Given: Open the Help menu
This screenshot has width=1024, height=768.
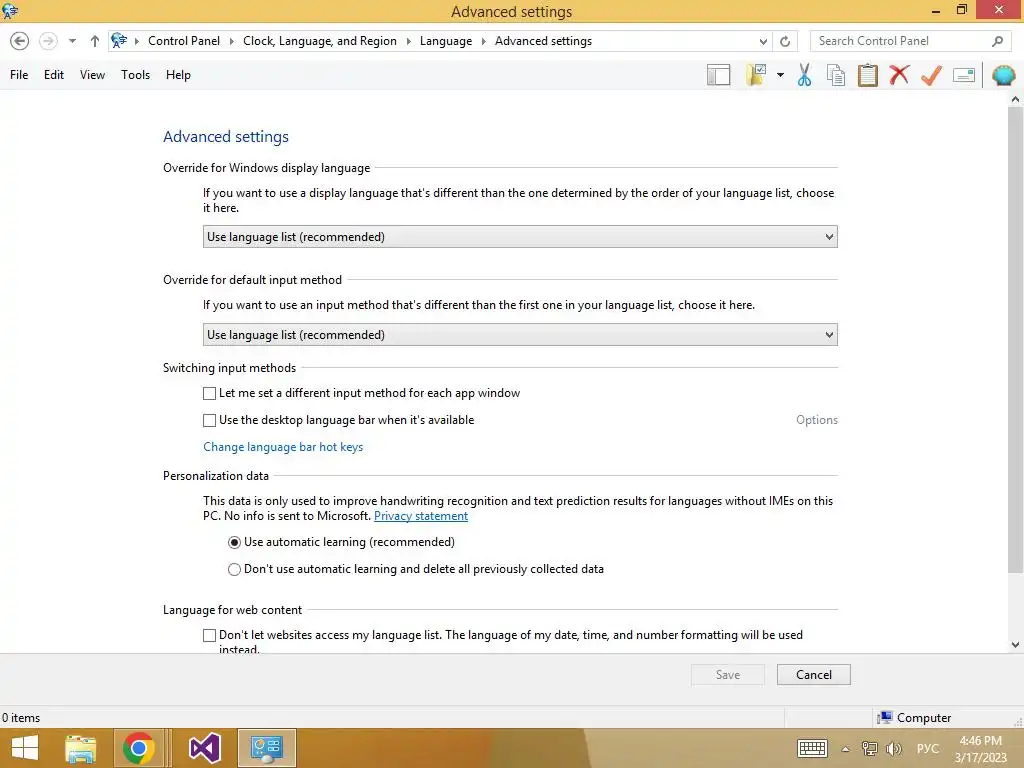Looking at the screenshot, I should point(178,75).
